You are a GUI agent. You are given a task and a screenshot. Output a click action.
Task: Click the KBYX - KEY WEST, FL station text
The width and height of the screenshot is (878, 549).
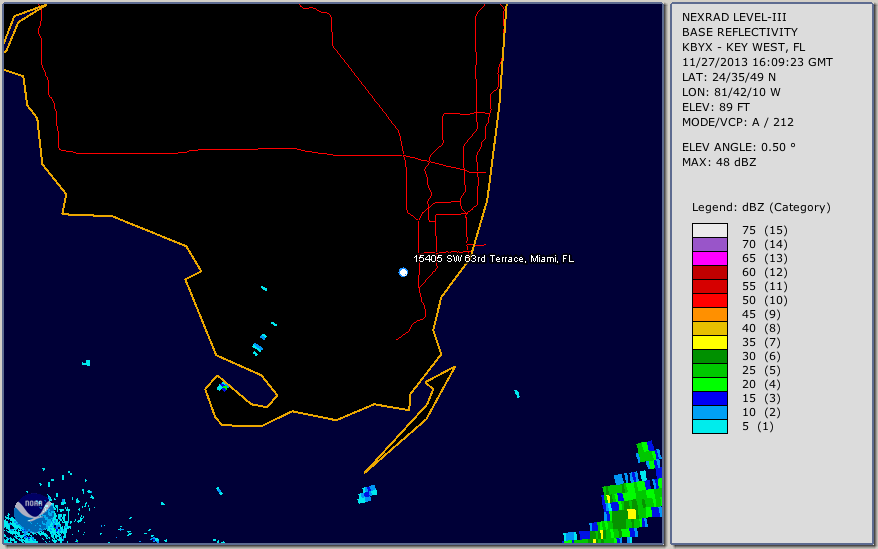(x=743, y=48)
